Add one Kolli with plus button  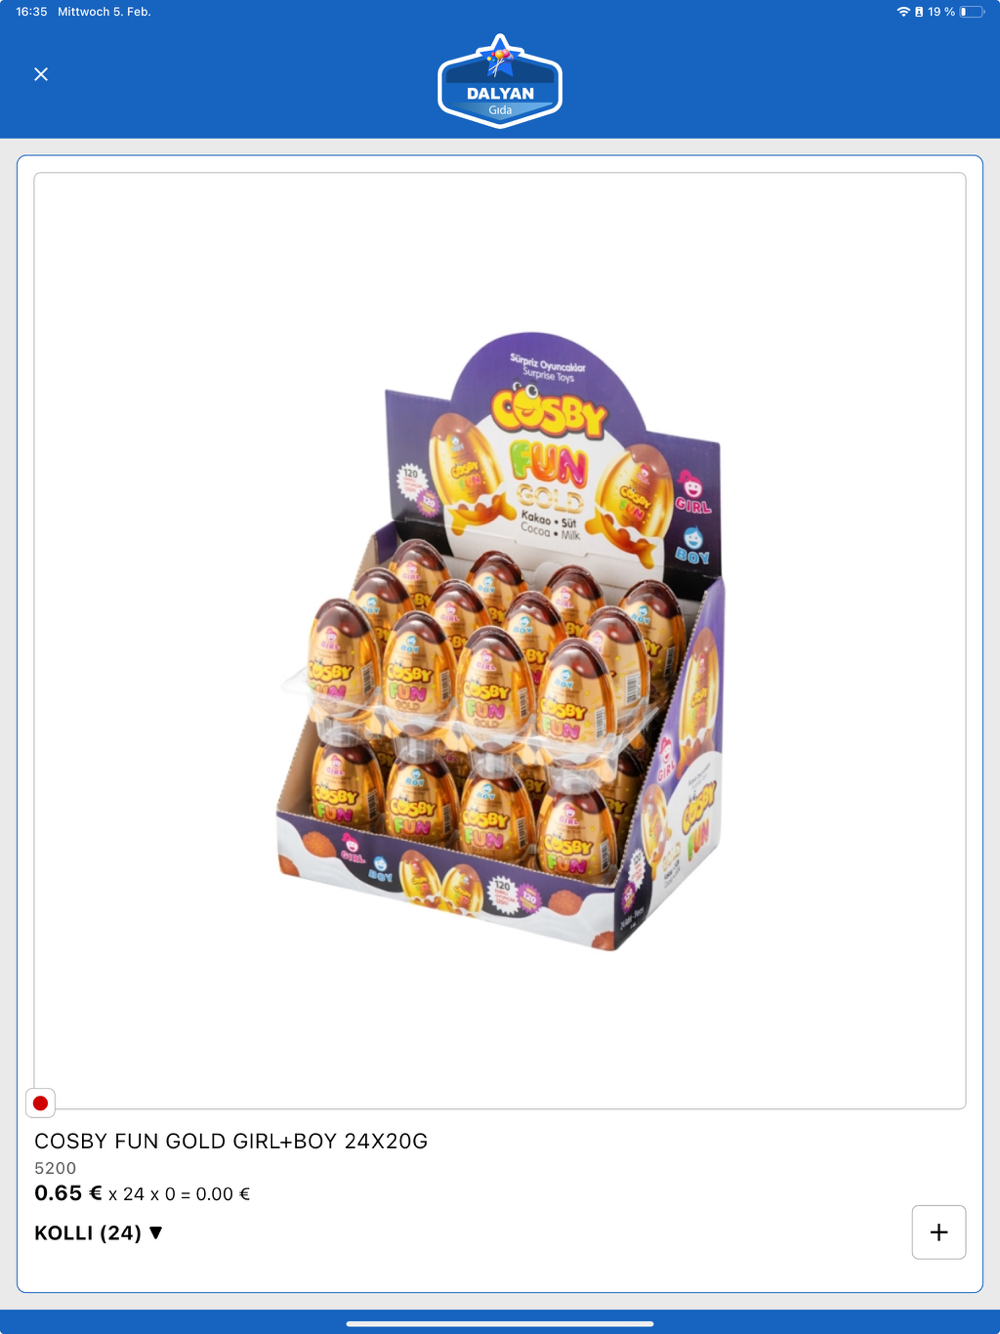[938, 1232]
